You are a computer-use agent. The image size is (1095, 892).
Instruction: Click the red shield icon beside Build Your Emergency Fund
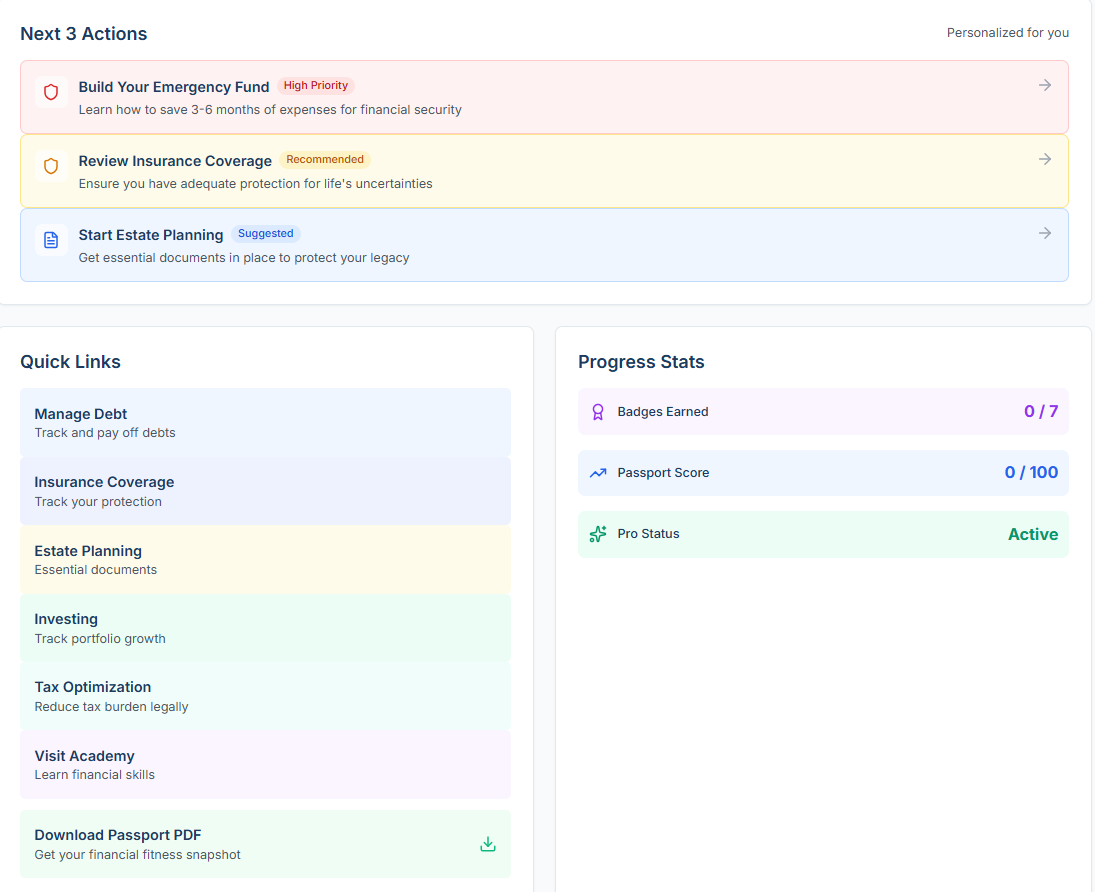51,92
